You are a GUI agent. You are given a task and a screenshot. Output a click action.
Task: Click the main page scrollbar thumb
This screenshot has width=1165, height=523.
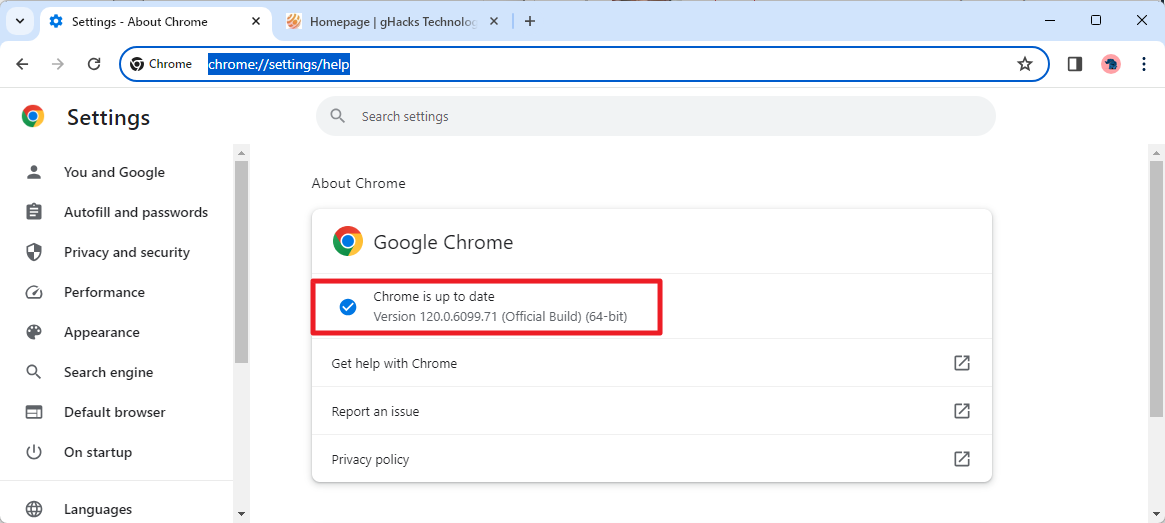[x=1156, y=288]
